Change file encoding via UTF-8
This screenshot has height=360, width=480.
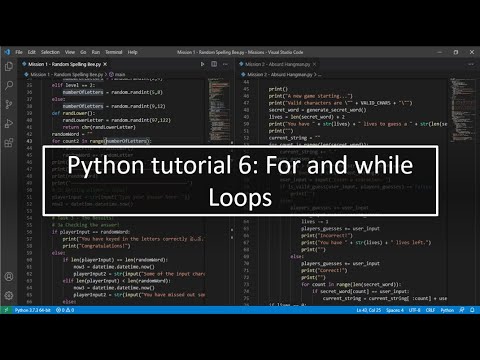415,310
